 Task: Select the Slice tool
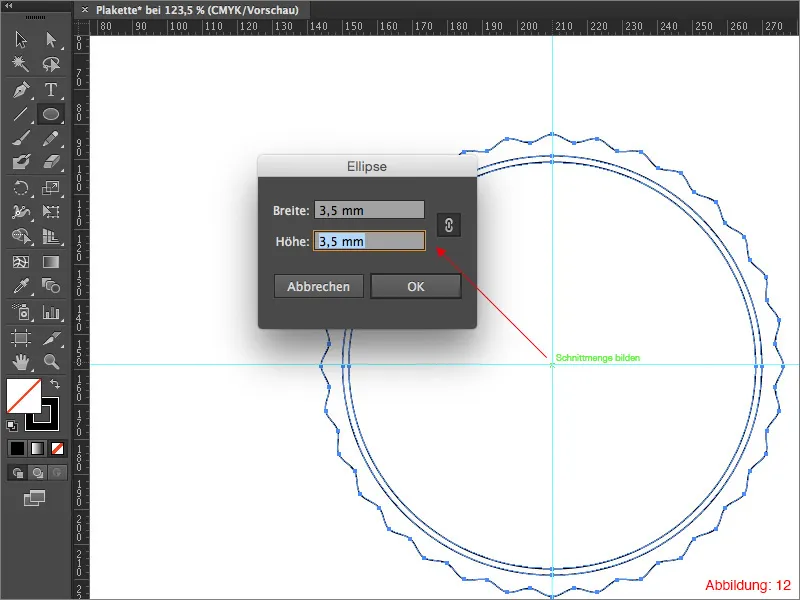click(51, 338)
